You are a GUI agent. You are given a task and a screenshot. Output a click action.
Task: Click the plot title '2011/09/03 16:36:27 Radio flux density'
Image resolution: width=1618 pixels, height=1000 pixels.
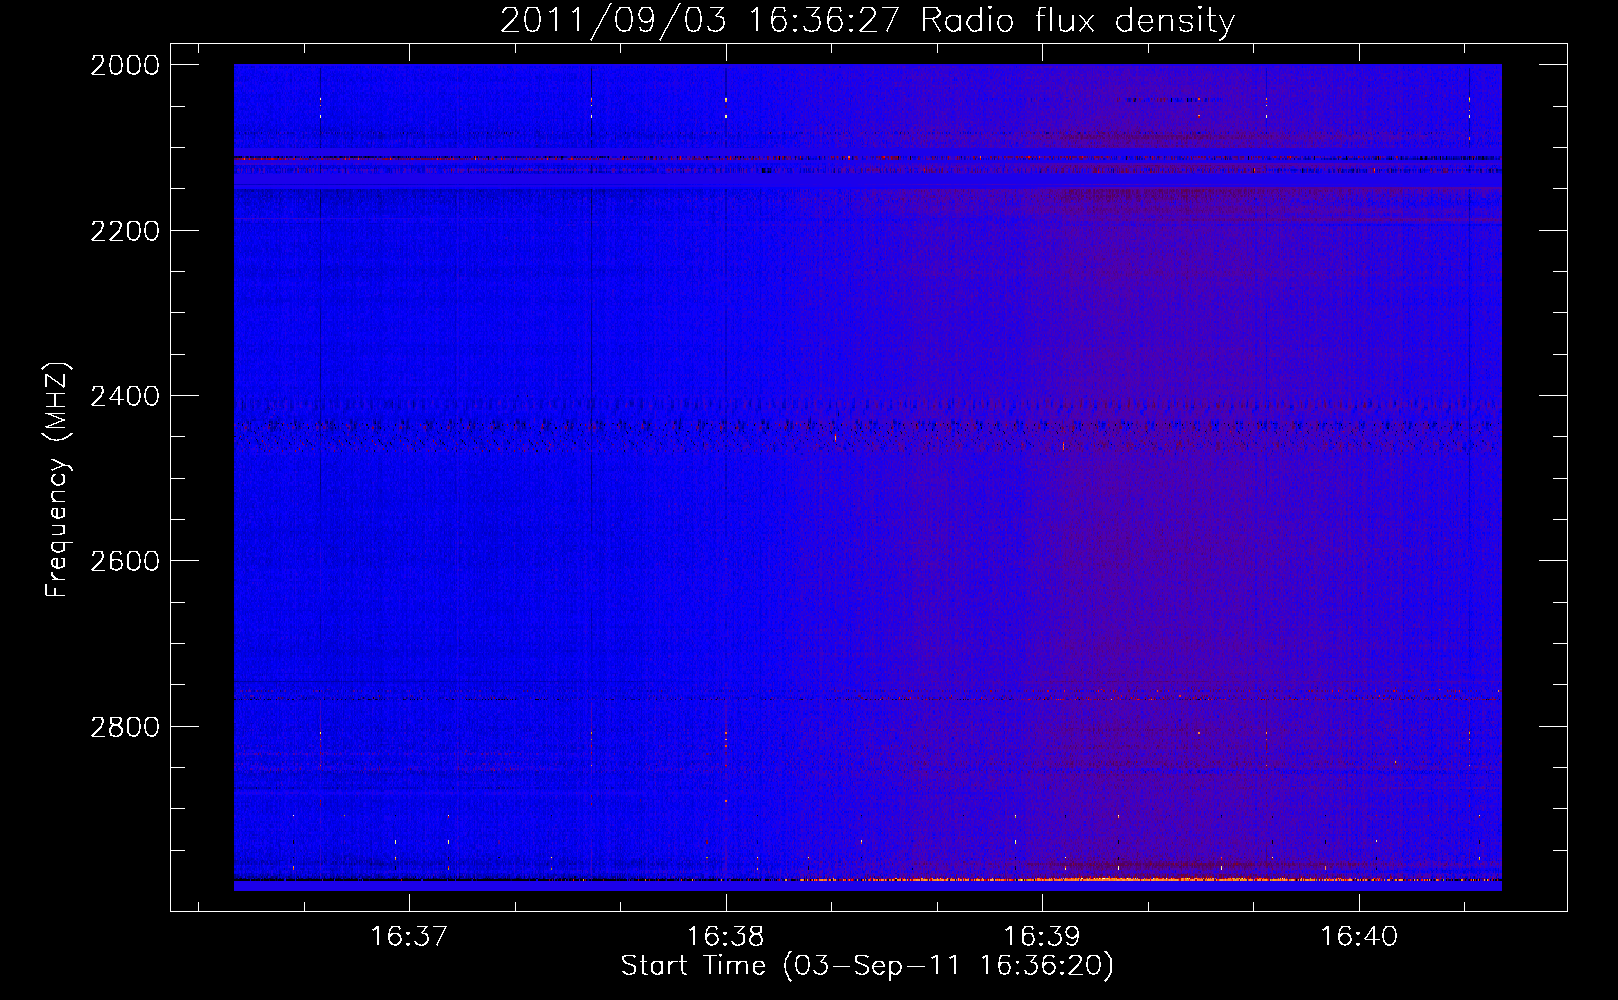click(867, 20)
